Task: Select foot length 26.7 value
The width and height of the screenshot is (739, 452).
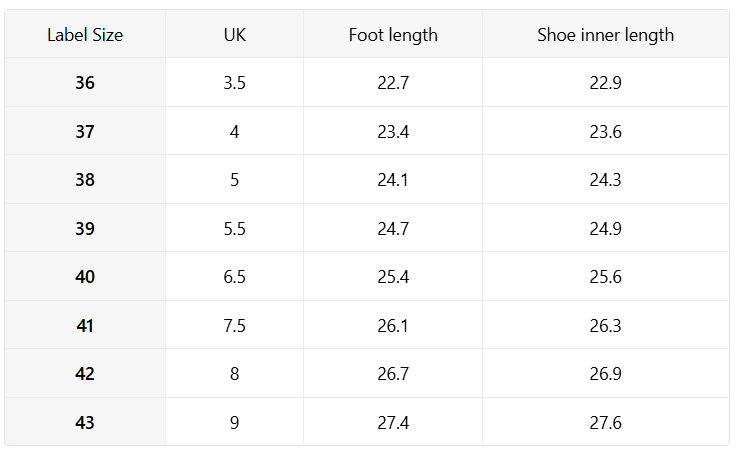Action: pyautogui.click(x=393, y=374)
